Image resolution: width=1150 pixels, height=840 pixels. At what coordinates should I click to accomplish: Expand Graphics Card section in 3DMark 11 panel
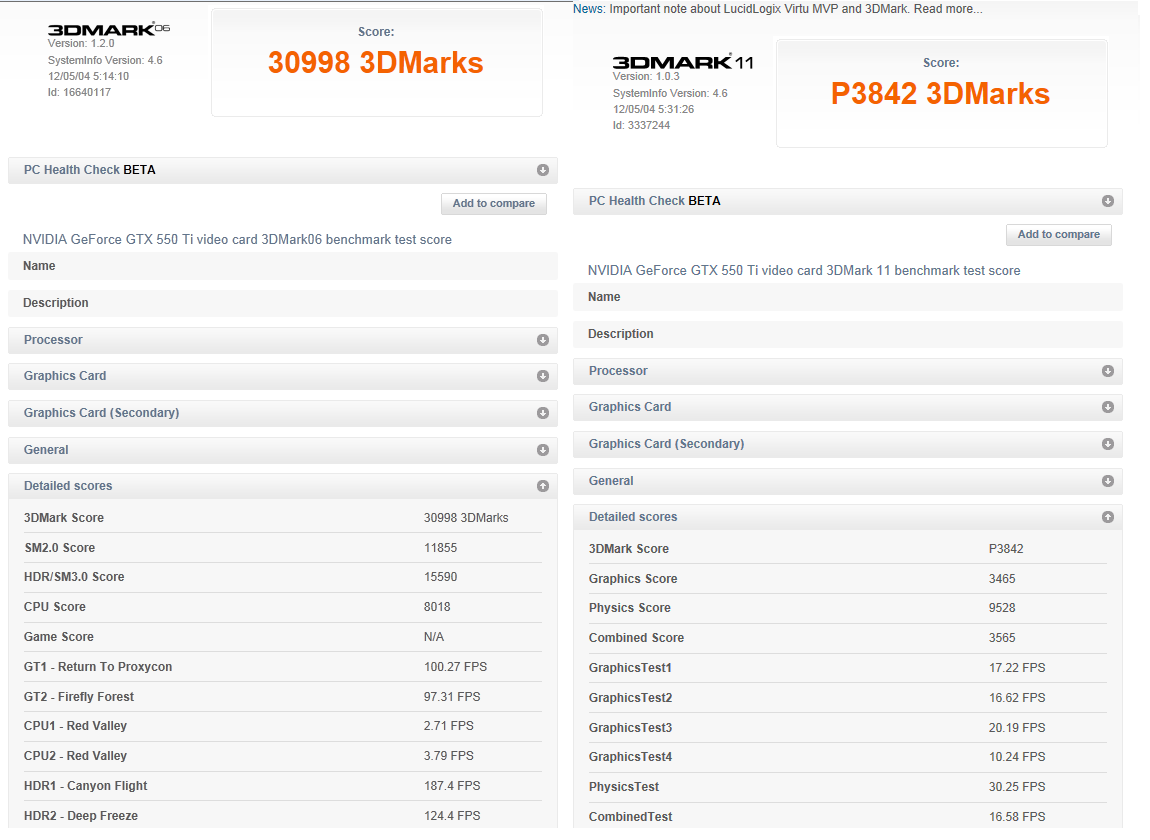pos(1107,407)
